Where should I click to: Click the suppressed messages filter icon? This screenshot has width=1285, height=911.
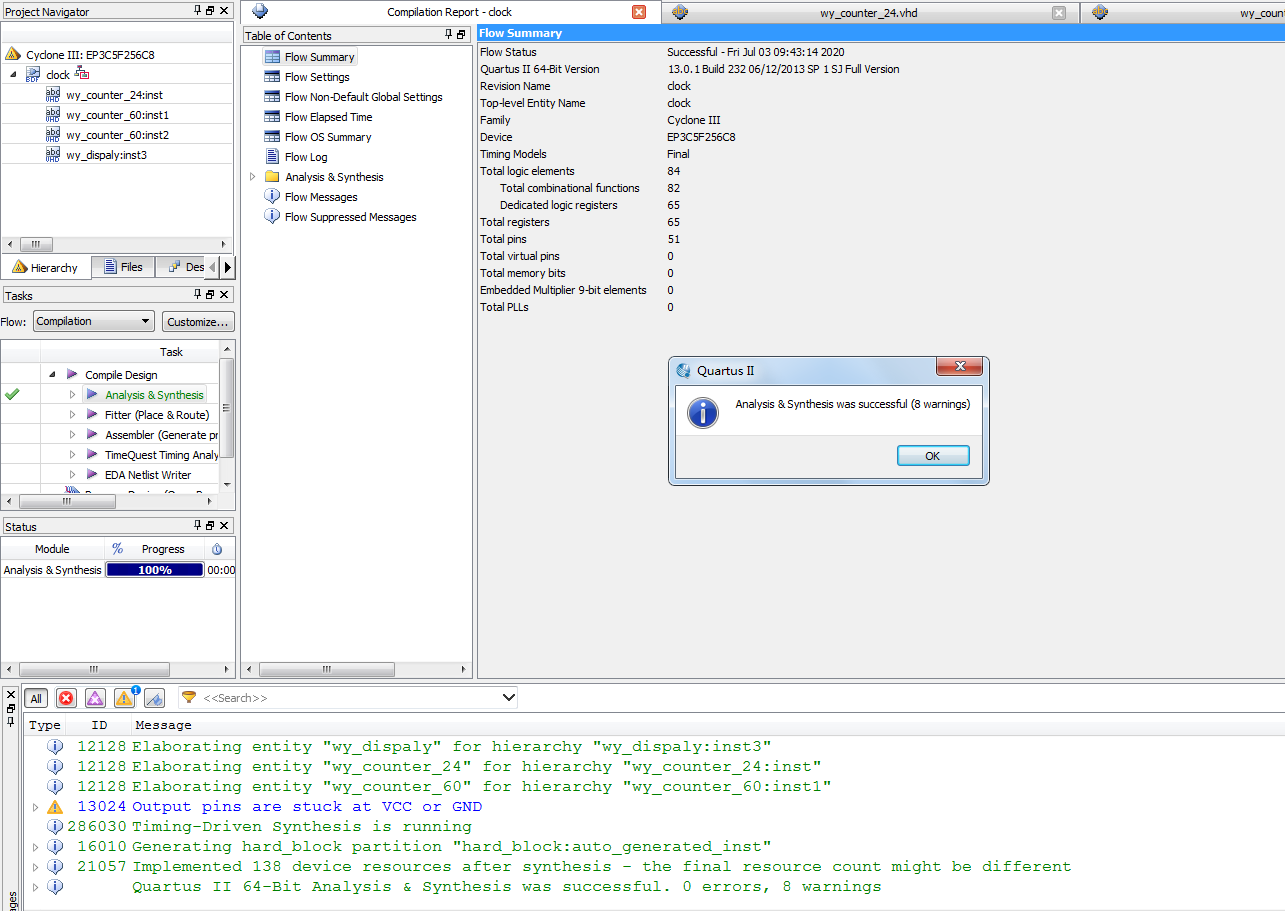click(154, 698)
